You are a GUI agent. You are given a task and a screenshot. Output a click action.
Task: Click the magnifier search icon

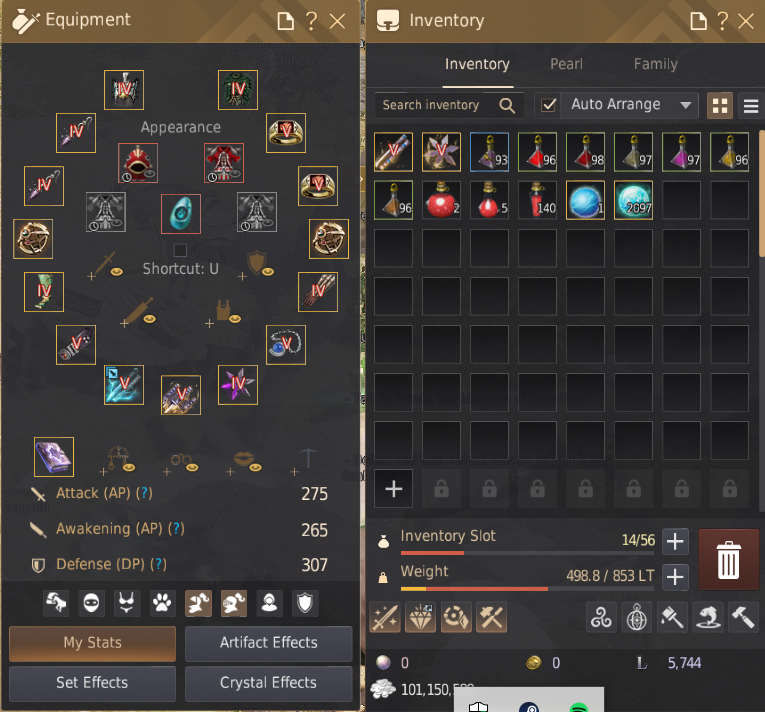tap(507, 105)
